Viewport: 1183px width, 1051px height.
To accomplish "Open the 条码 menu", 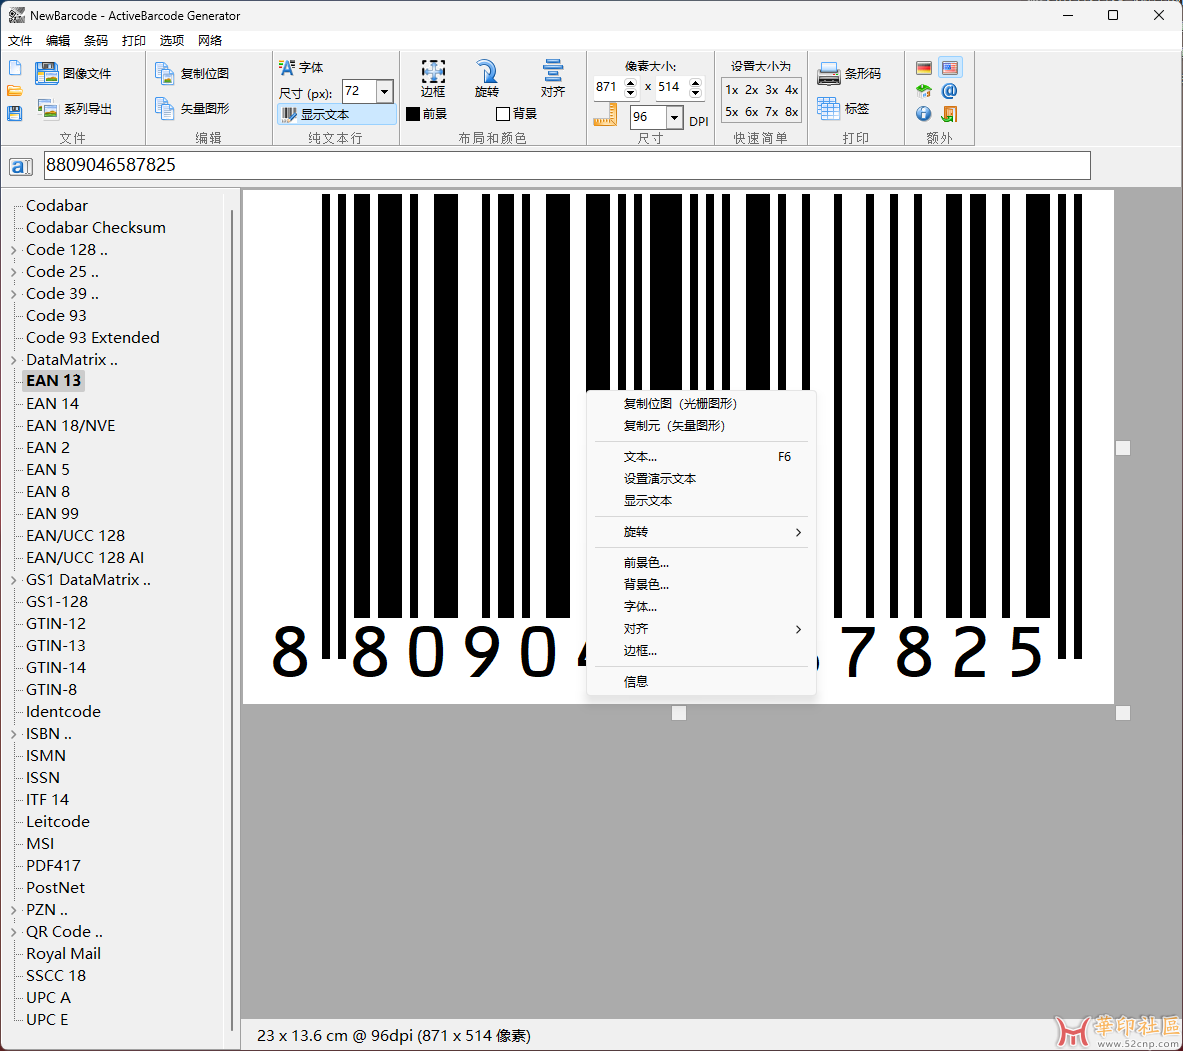I will (95, 41).
